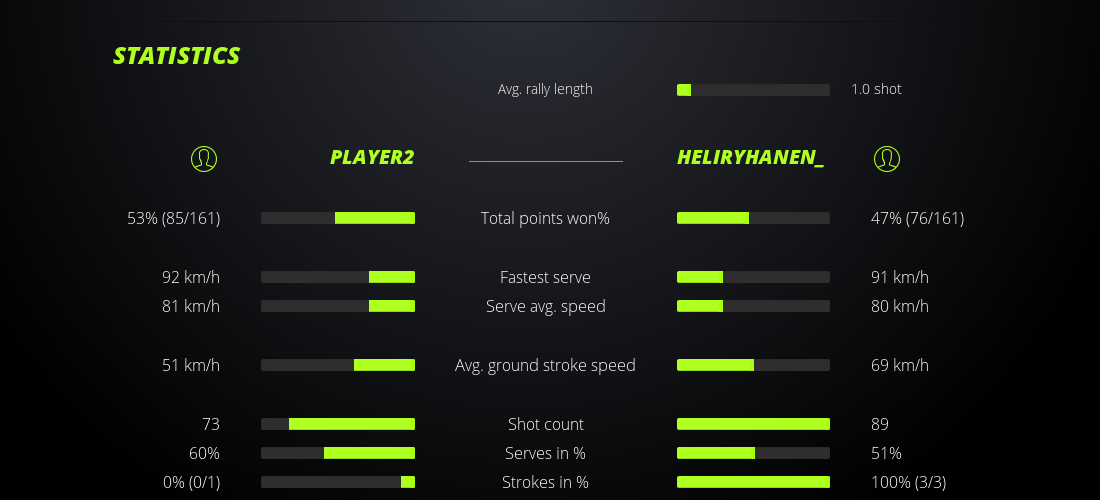
Task: Click the 53% (85/161) points value
Action: tap(174, 218)
